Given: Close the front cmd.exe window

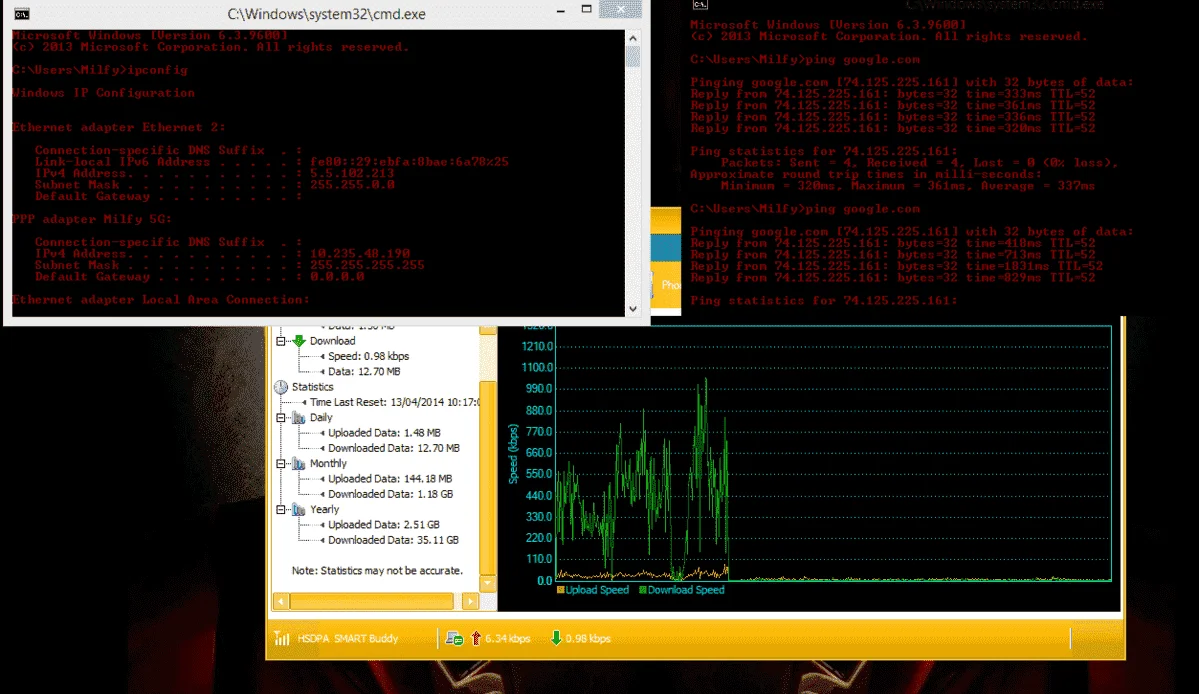Looking at the screenshot, I should 620,9.
